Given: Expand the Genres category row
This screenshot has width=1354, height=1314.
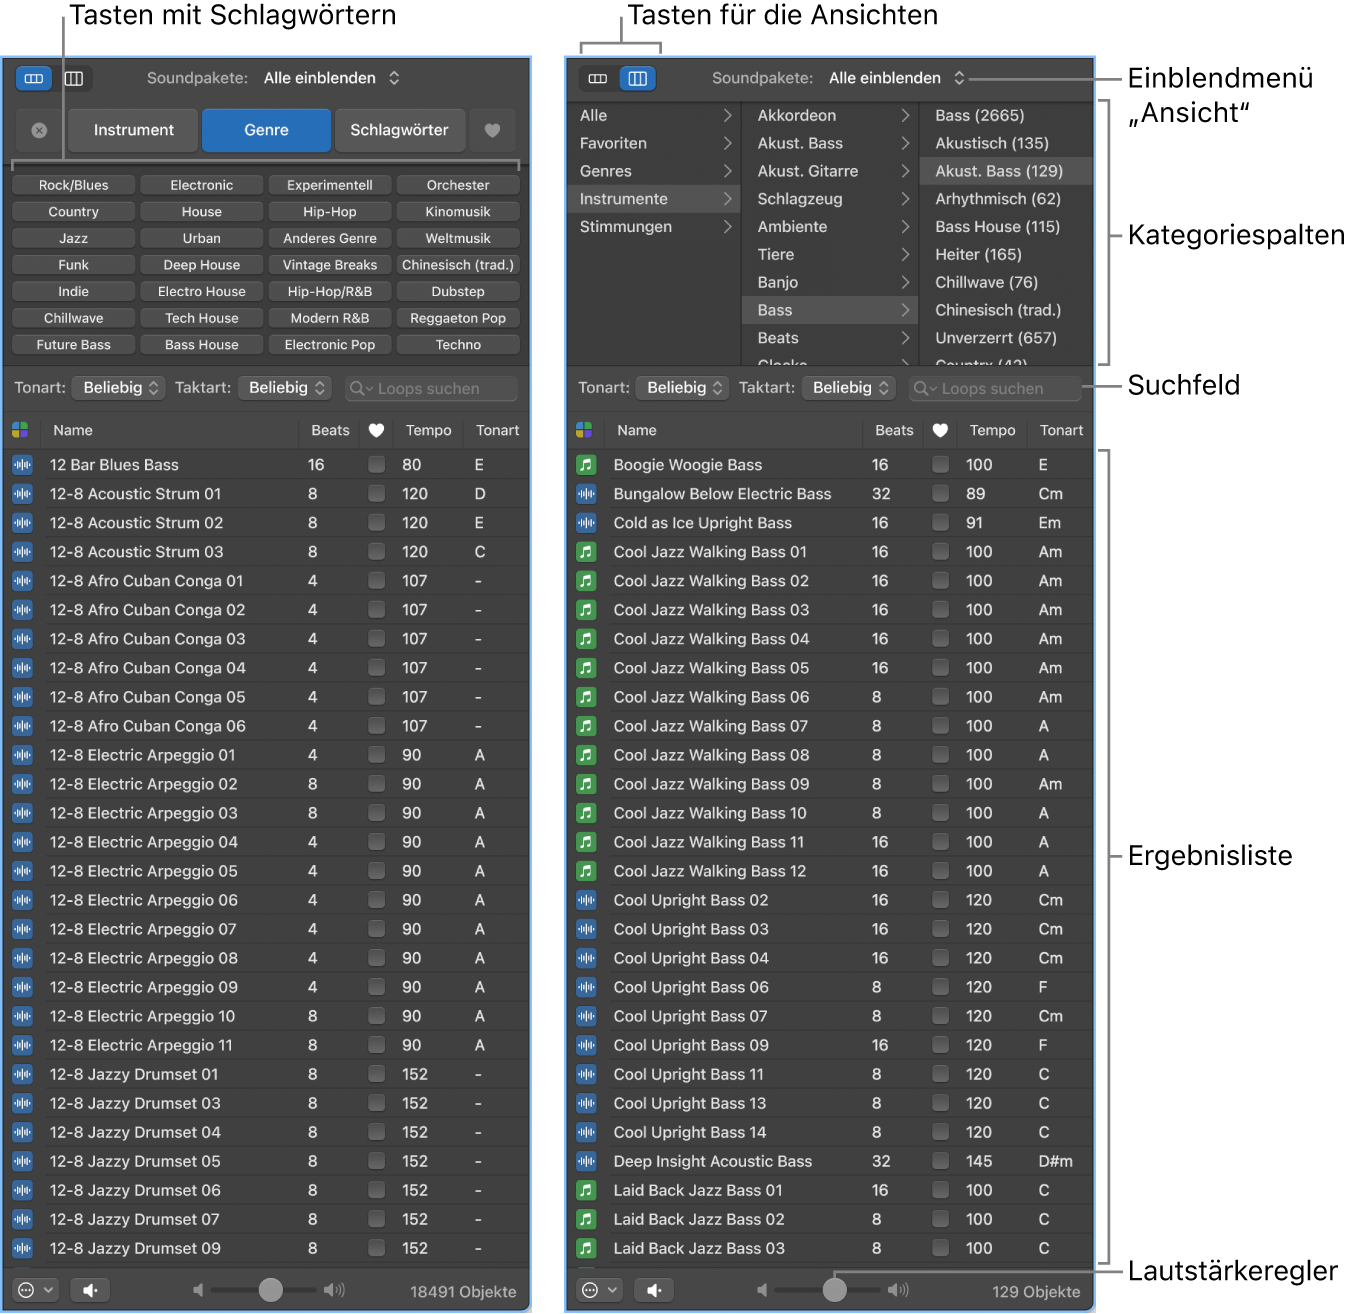Looking at the screenshot, I should (x=655, y=171).
